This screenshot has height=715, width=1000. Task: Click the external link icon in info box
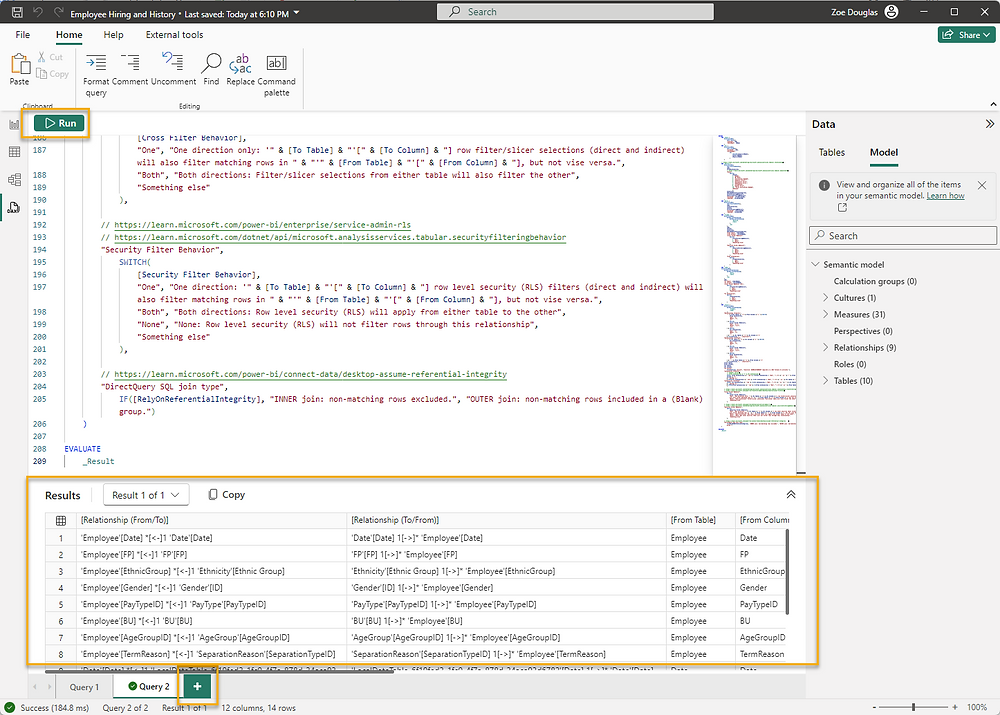pos(842,208)
